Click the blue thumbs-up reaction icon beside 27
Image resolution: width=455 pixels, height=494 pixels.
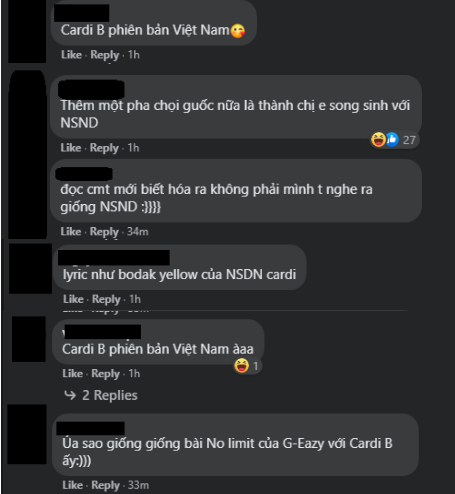tap(392, 140)
